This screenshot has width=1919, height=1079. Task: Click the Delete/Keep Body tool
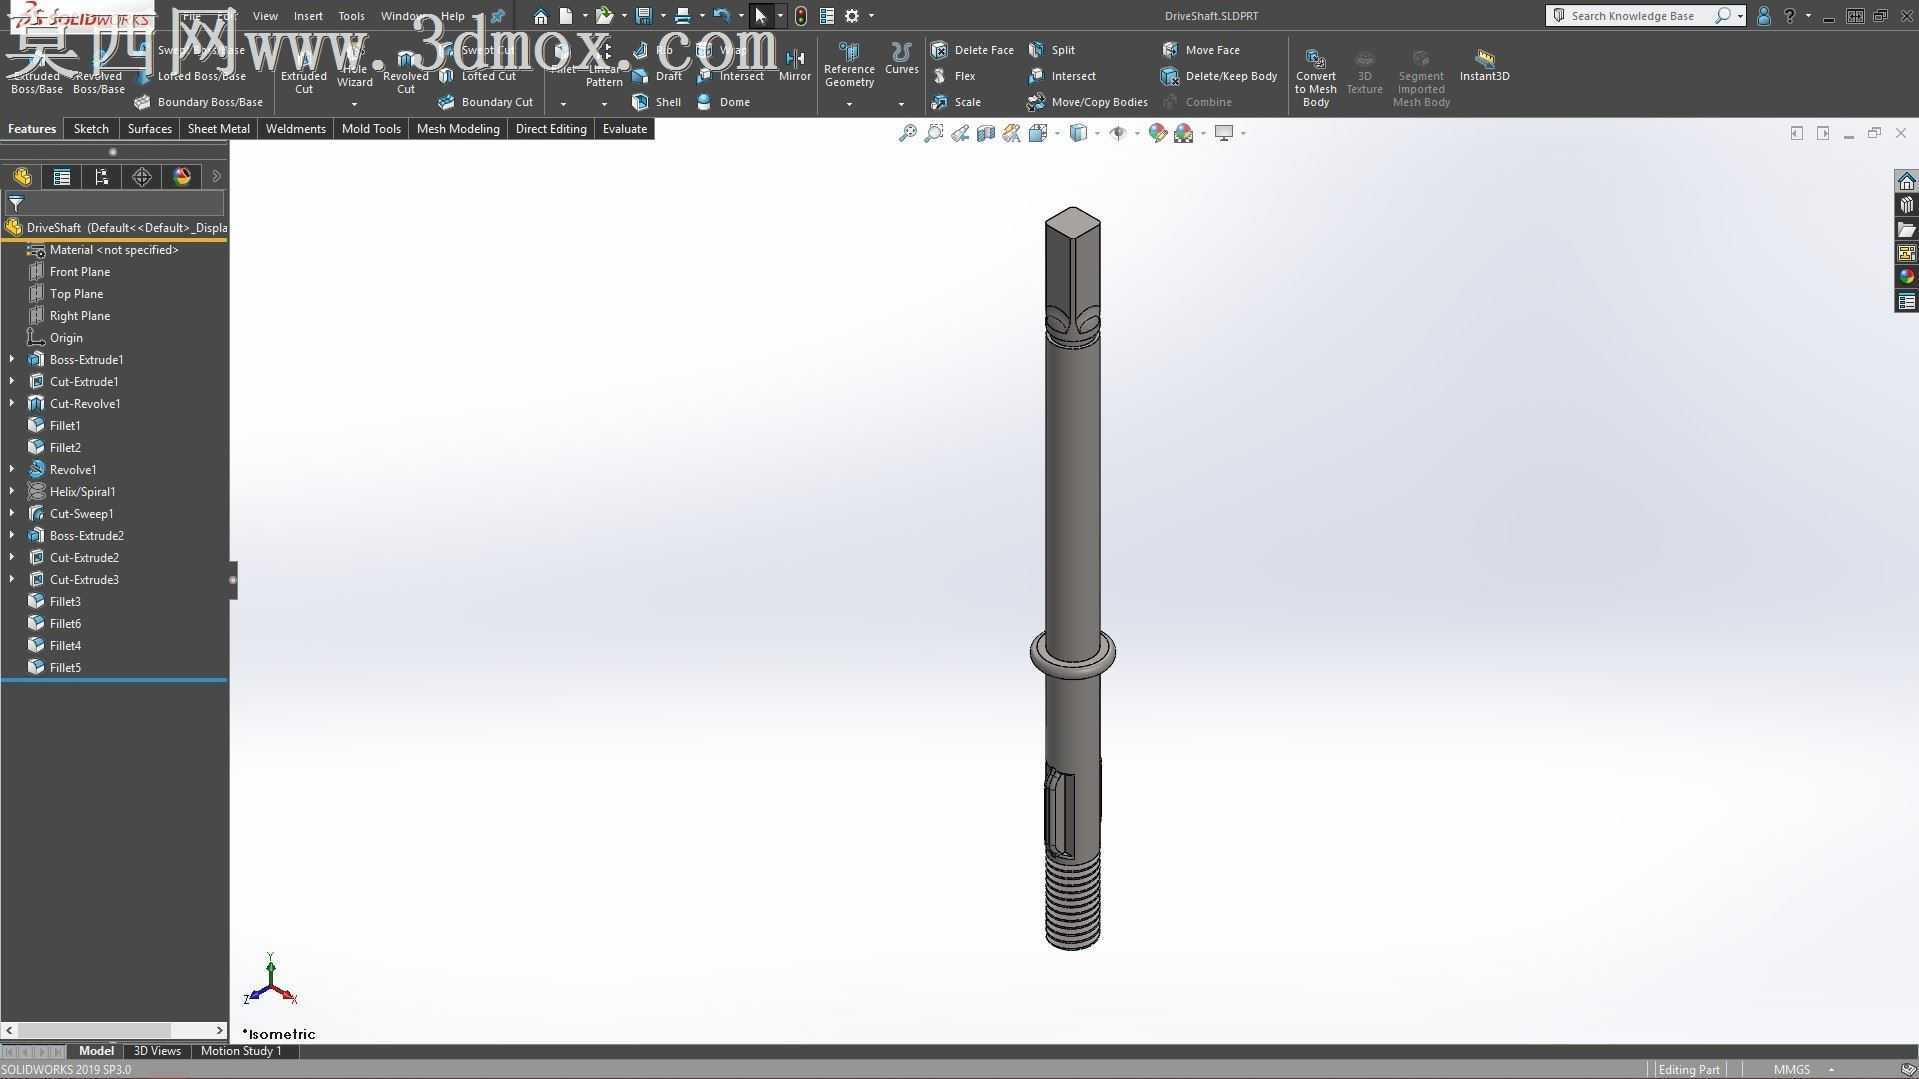click(x=1219, y=76)
